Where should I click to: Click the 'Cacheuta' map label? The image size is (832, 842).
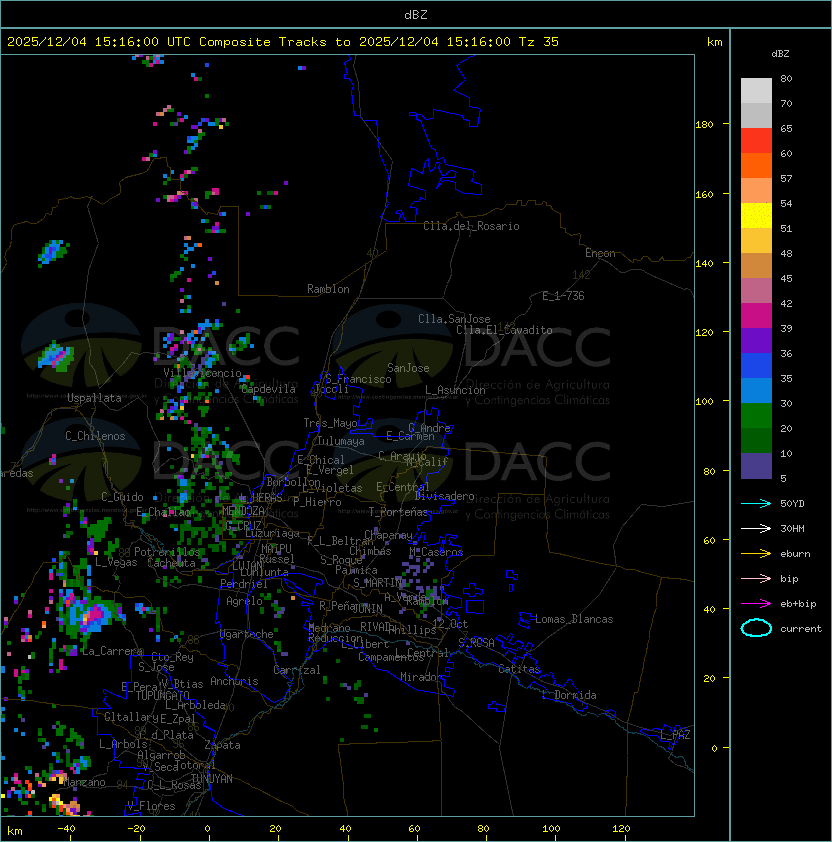pos(171,563)
